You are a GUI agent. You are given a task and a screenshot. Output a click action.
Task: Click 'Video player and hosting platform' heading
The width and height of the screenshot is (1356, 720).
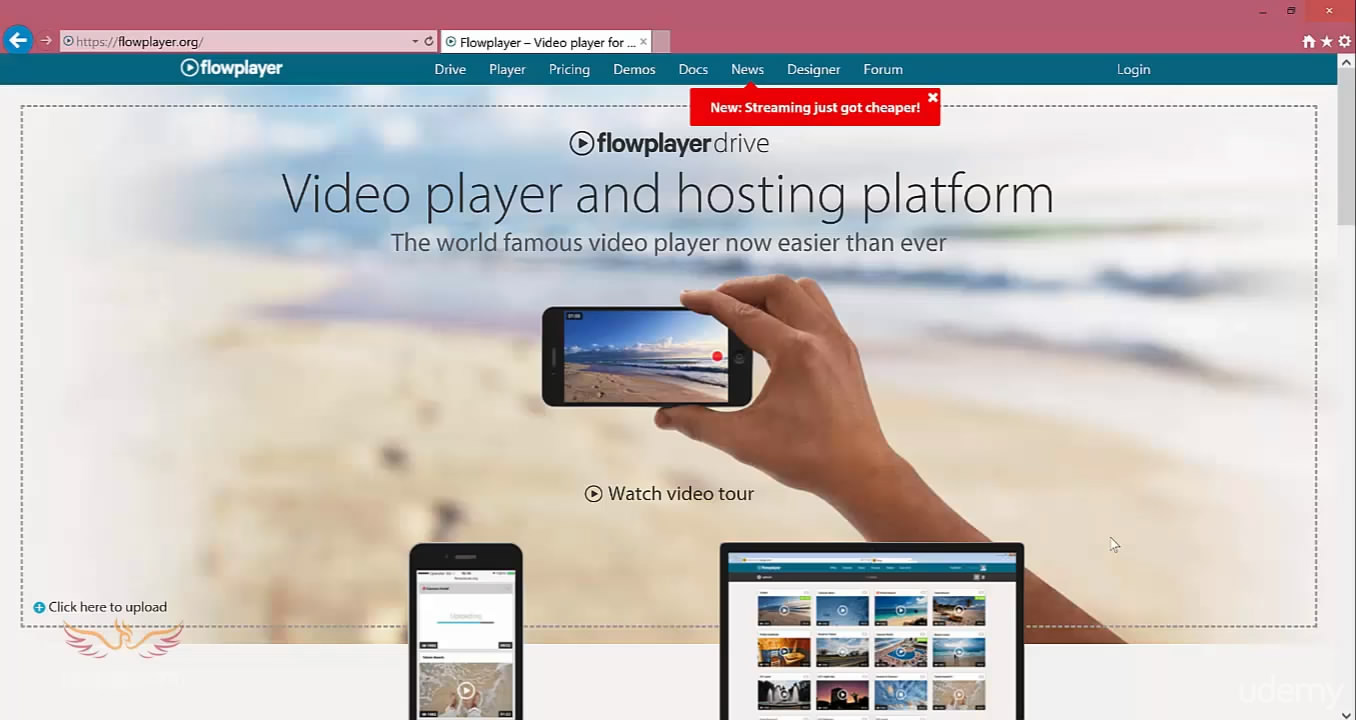pyautogui.click(x=667, y=194)
